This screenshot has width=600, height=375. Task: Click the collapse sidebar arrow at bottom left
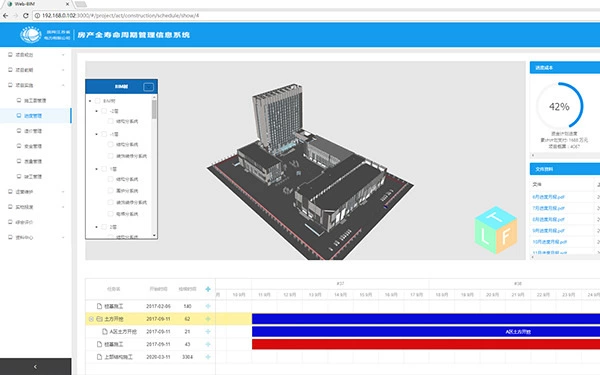coord(35,367)
